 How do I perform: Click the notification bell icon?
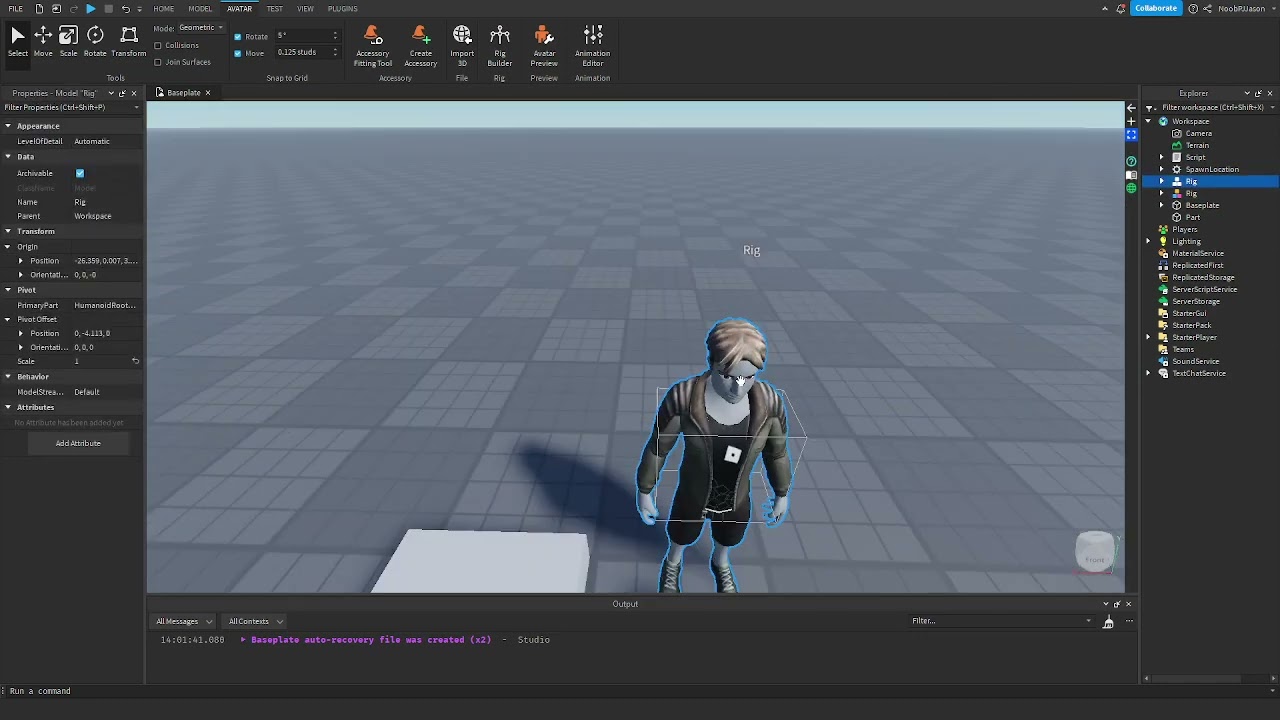[1121, 9]
